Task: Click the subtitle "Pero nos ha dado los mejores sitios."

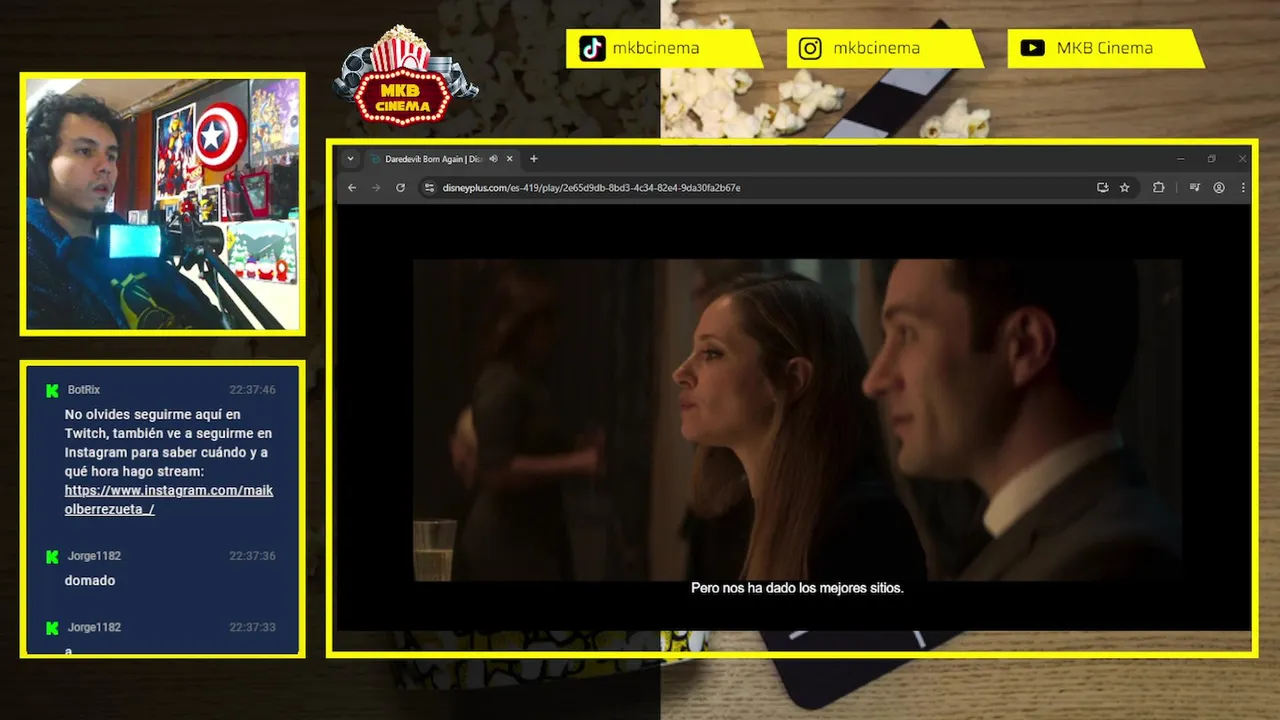Action: pyautogui.click(x=797, y=588)
